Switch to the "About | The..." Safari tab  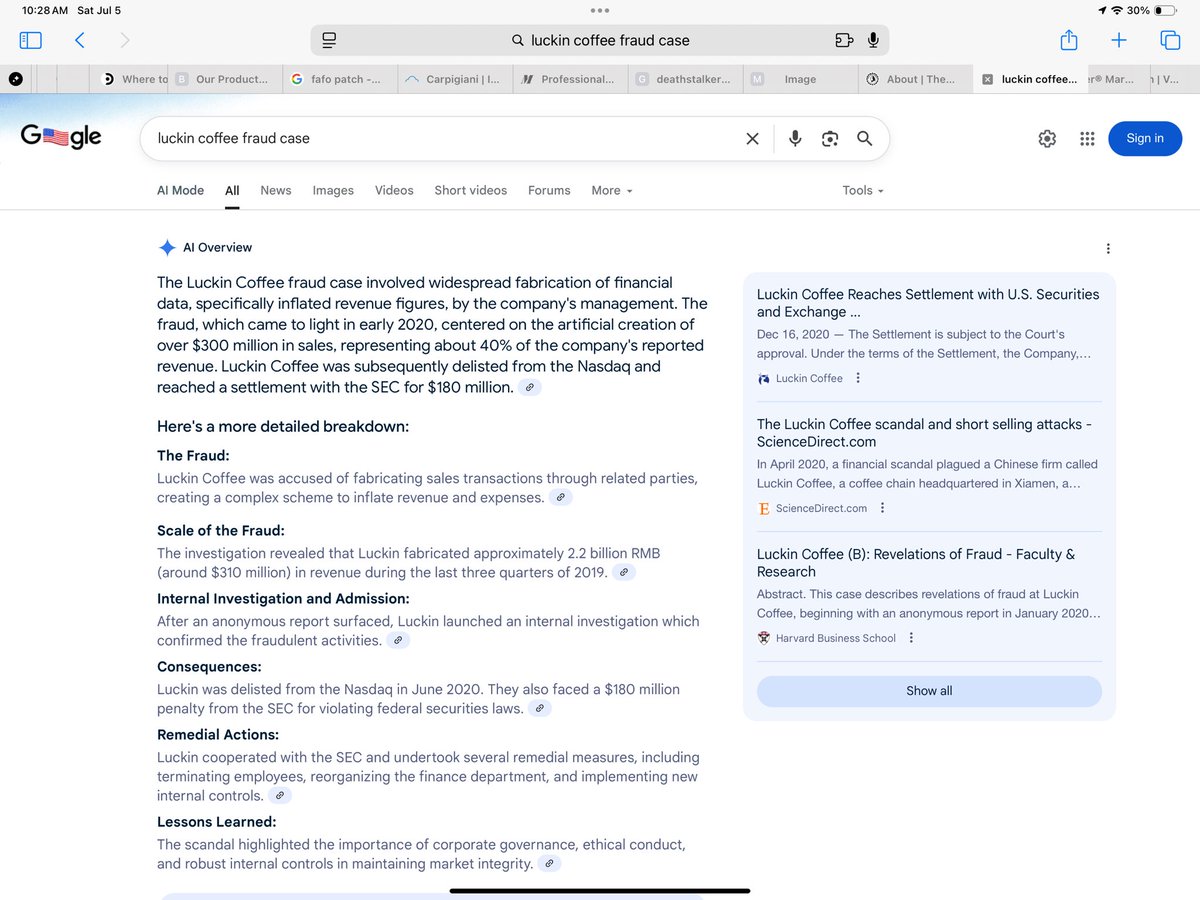913,79
